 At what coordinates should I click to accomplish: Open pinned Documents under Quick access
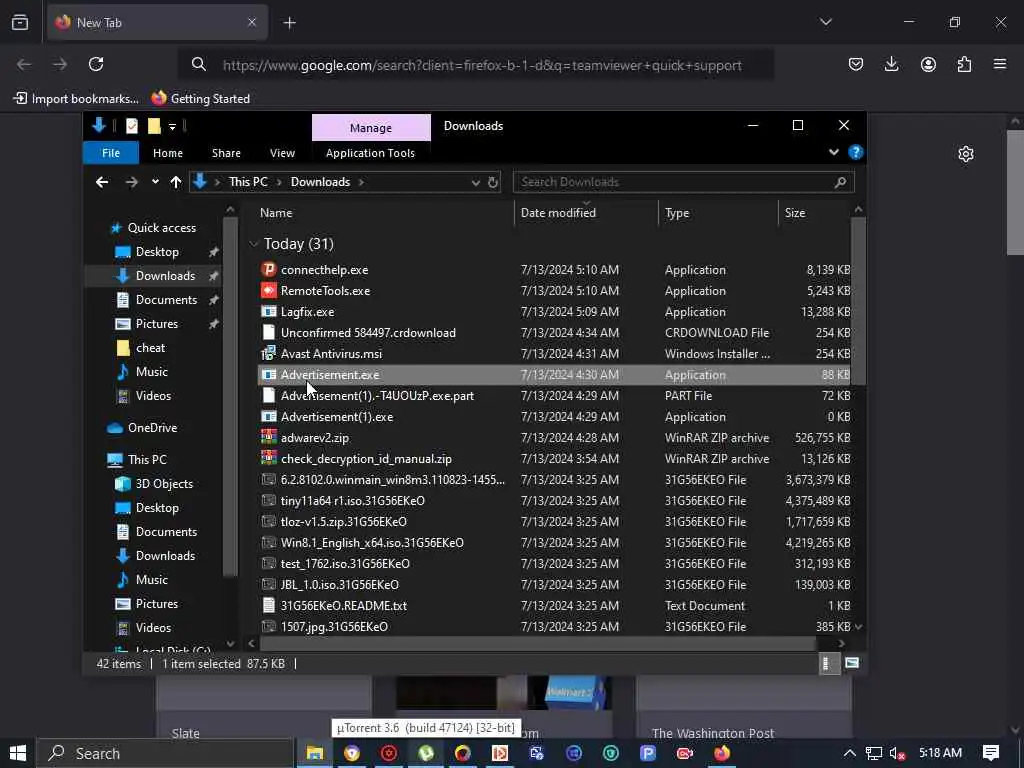166,300
